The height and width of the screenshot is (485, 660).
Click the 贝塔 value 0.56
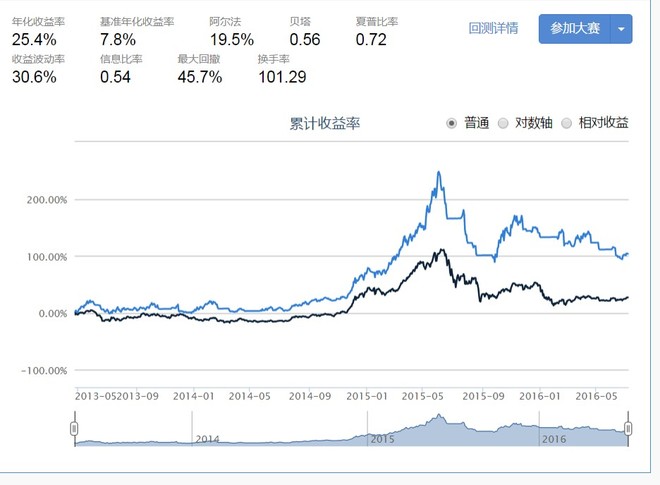pyautogui.click(x=305, y=40)
